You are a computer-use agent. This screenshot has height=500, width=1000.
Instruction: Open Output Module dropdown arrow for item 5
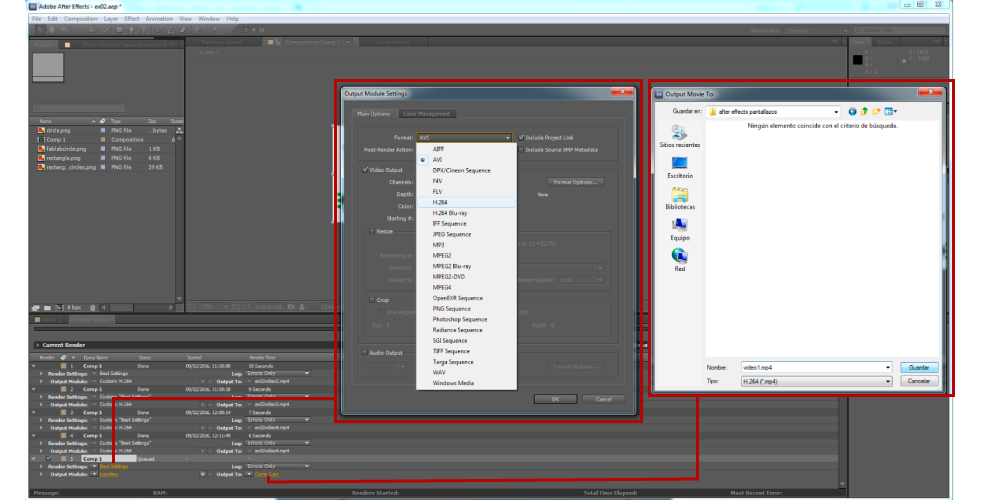(94, 474)
